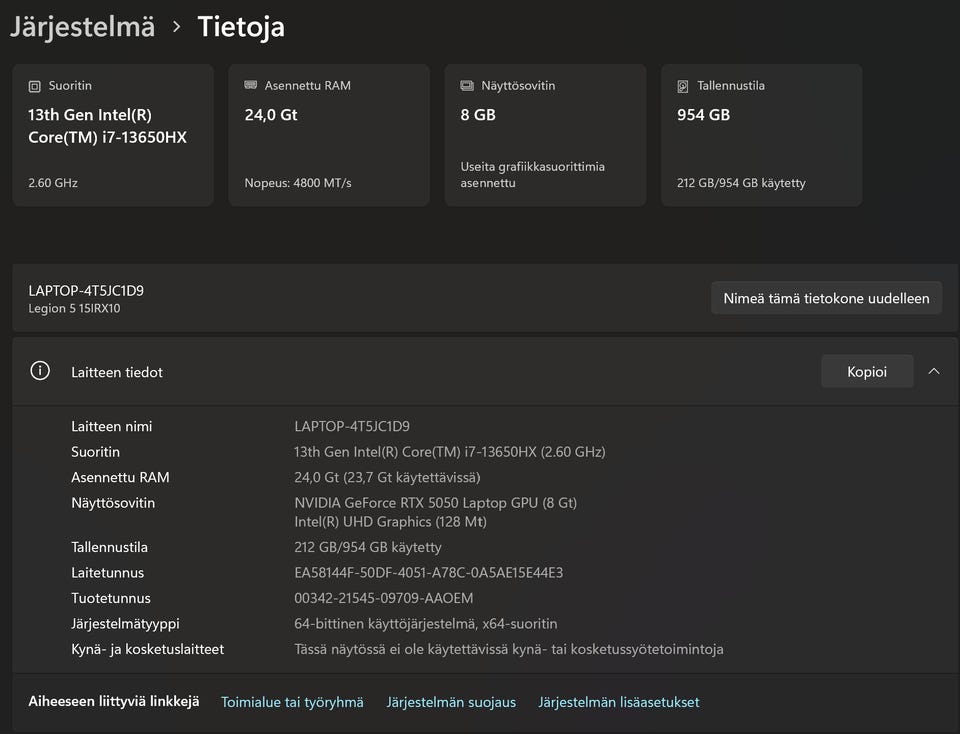Click the Järjestelmätyyppi label
This screenshot has height=734, width=960.
click(x=125, y=624)
